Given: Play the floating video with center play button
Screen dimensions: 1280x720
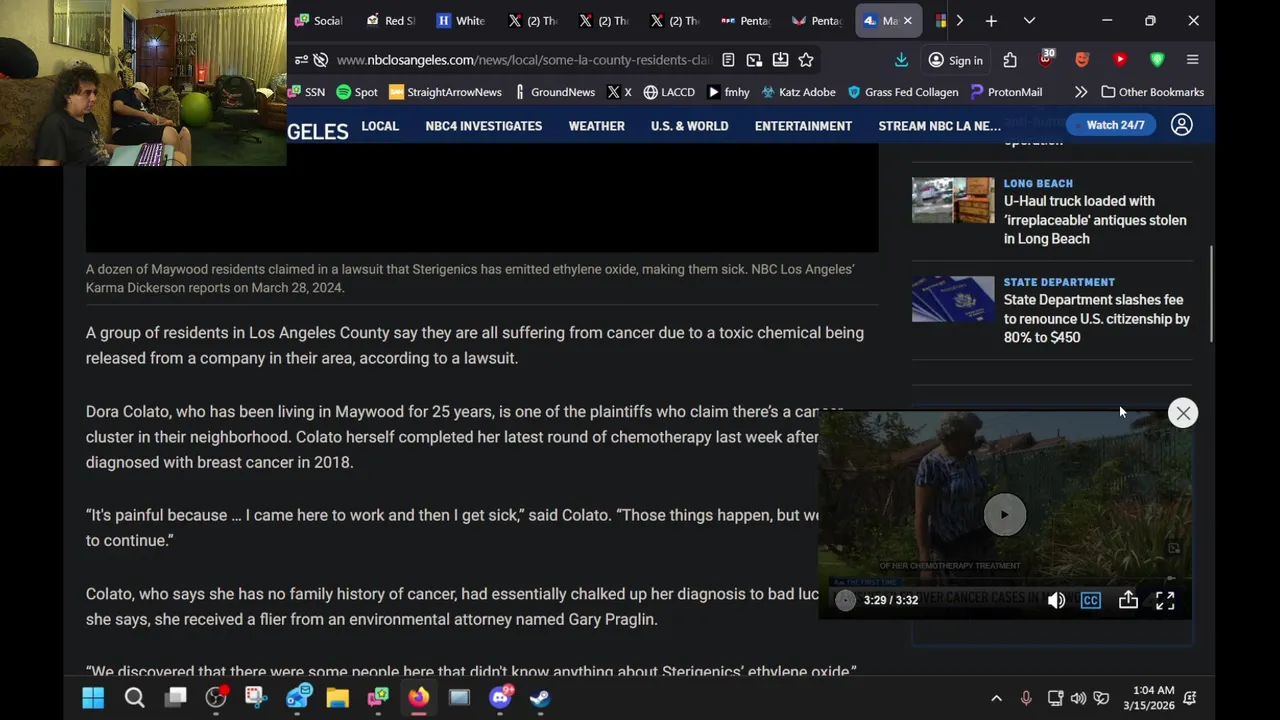Looking at the screenshot, I should [x=1005, y=515].
